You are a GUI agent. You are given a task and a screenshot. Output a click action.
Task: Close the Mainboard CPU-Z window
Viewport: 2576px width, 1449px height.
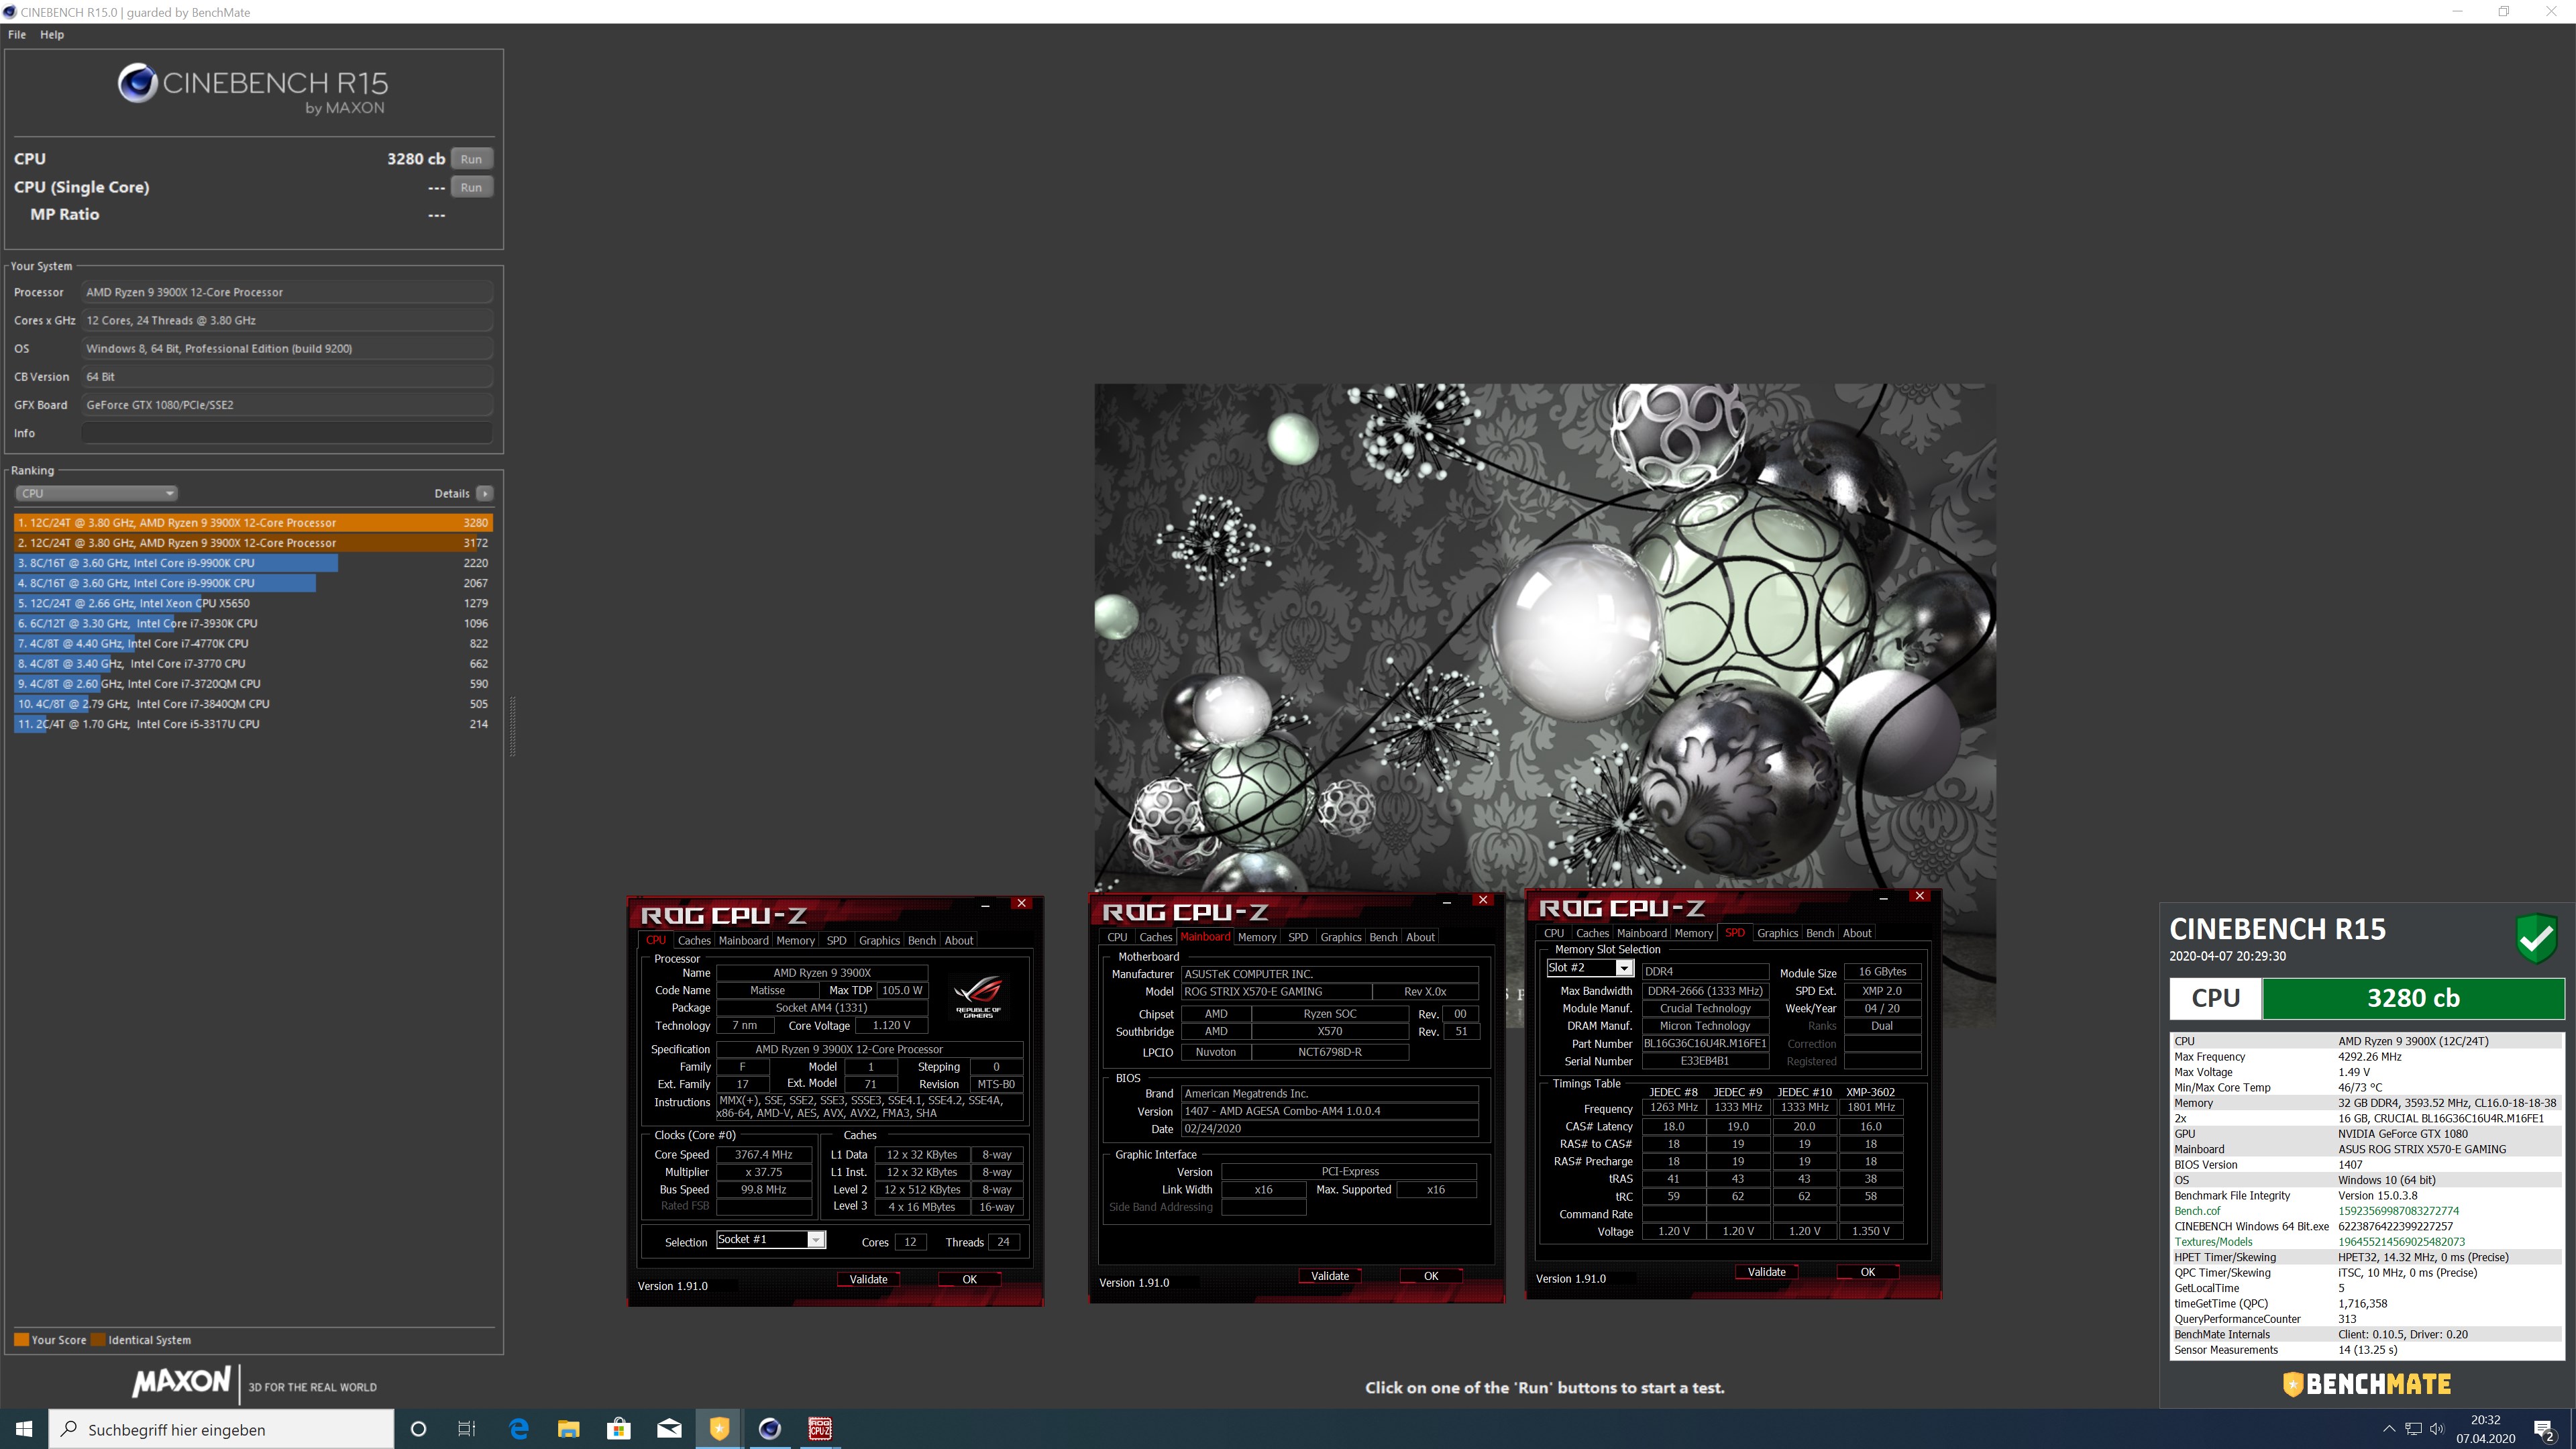(x=1483, y=900)
